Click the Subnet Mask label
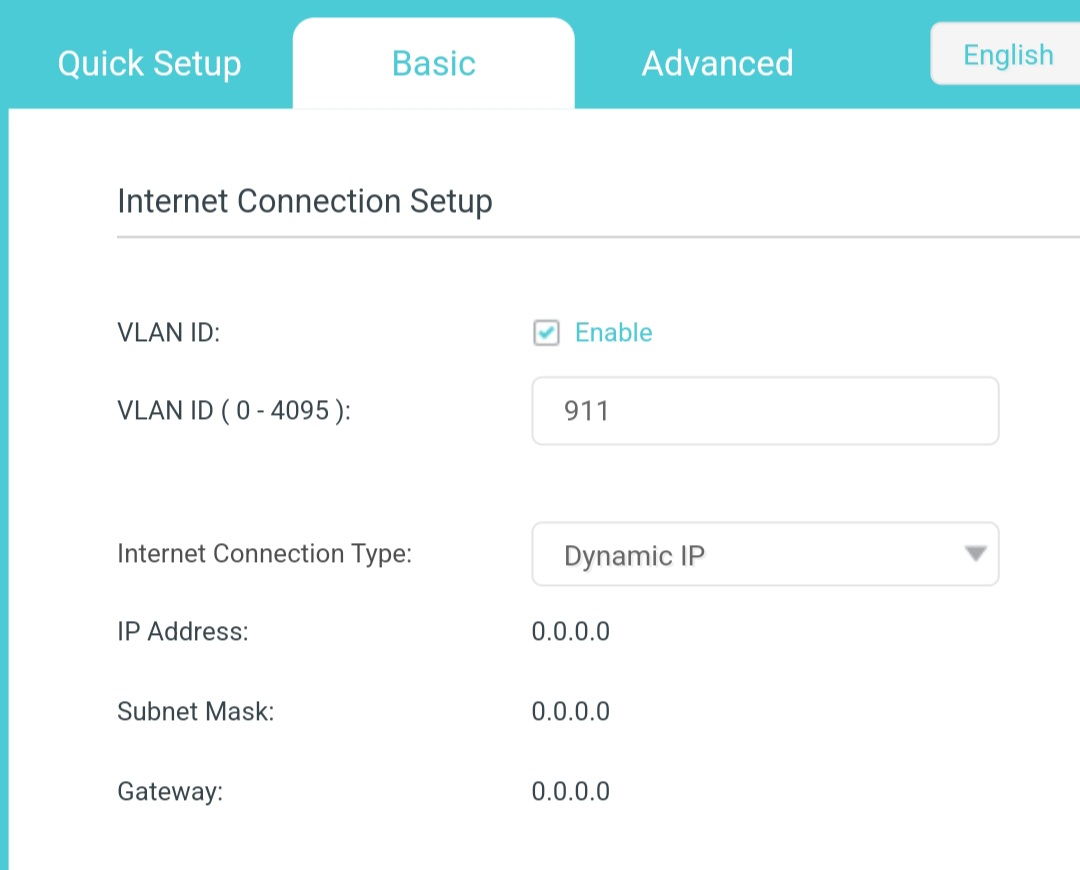This screenshot has height=870, width=1080. pyautogui.click(x=196, y=712)
